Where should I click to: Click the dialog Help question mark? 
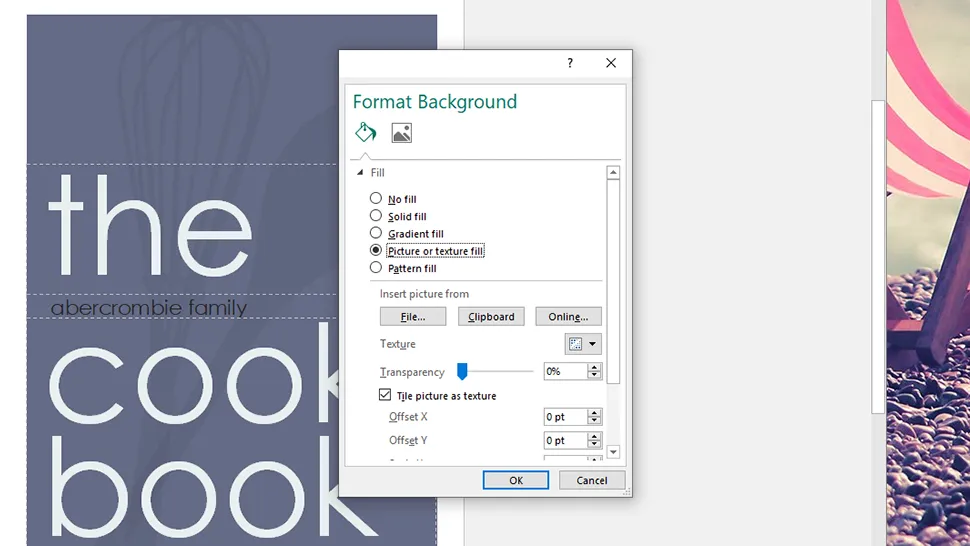point(570,63)
